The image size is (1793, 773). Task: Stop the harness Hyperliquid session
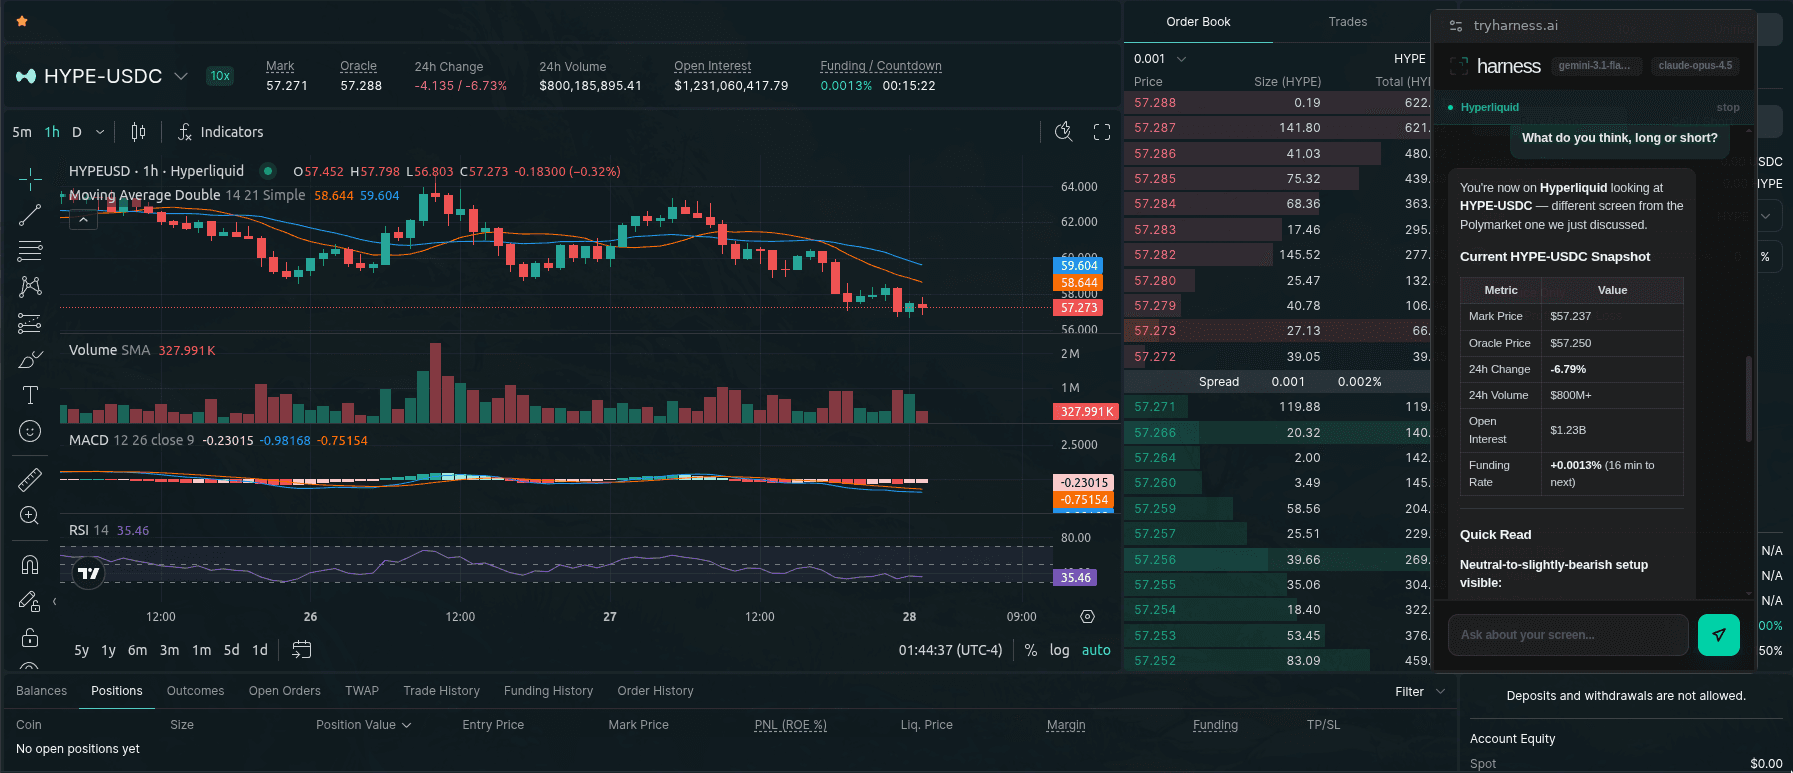point(1728,107)
